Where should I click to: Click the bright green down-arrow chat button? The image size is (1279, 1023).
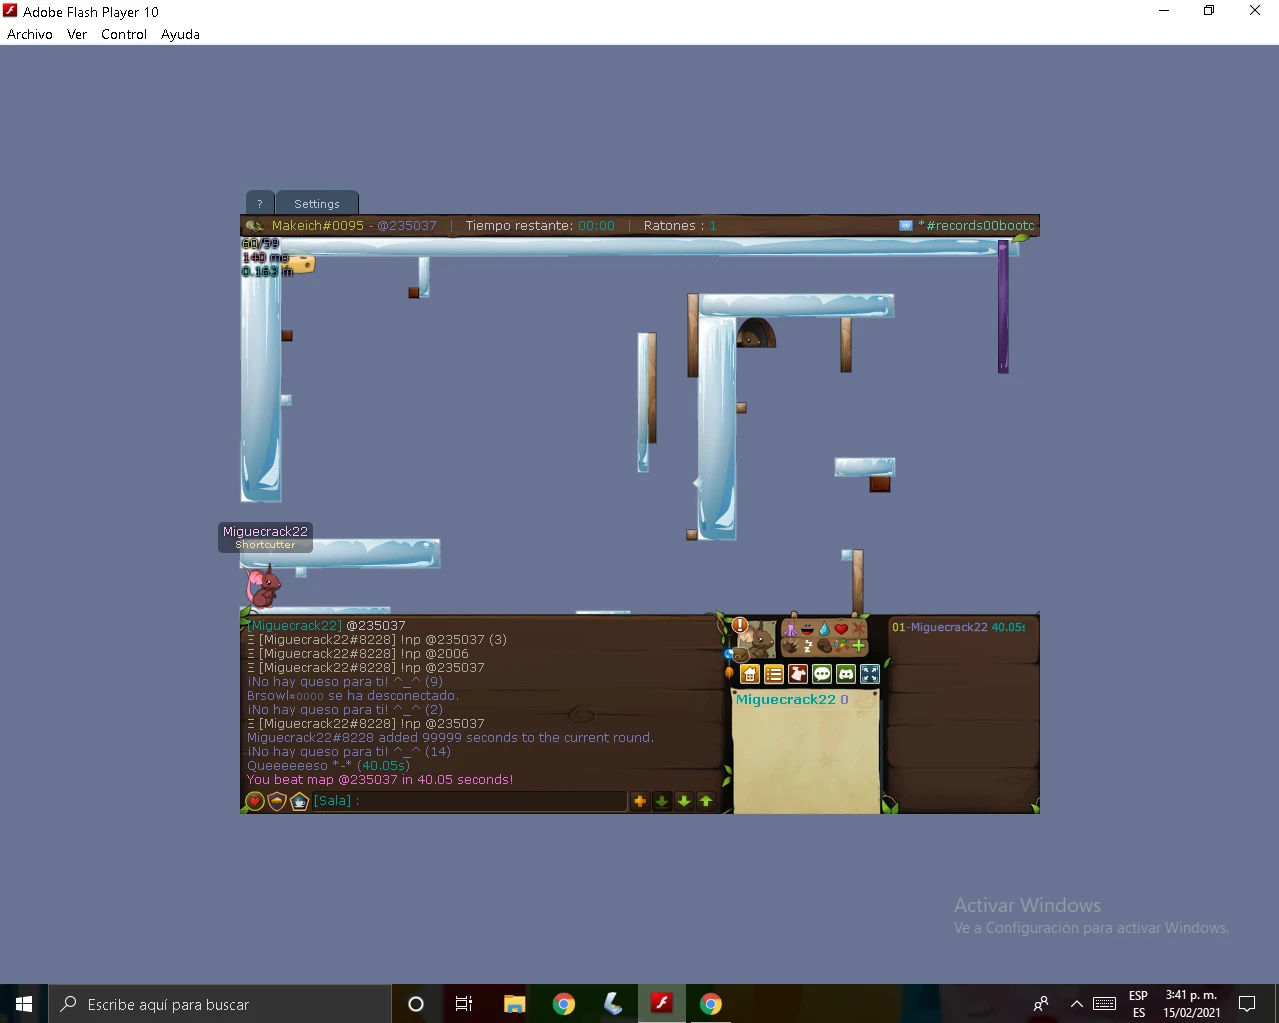[684, 801]
